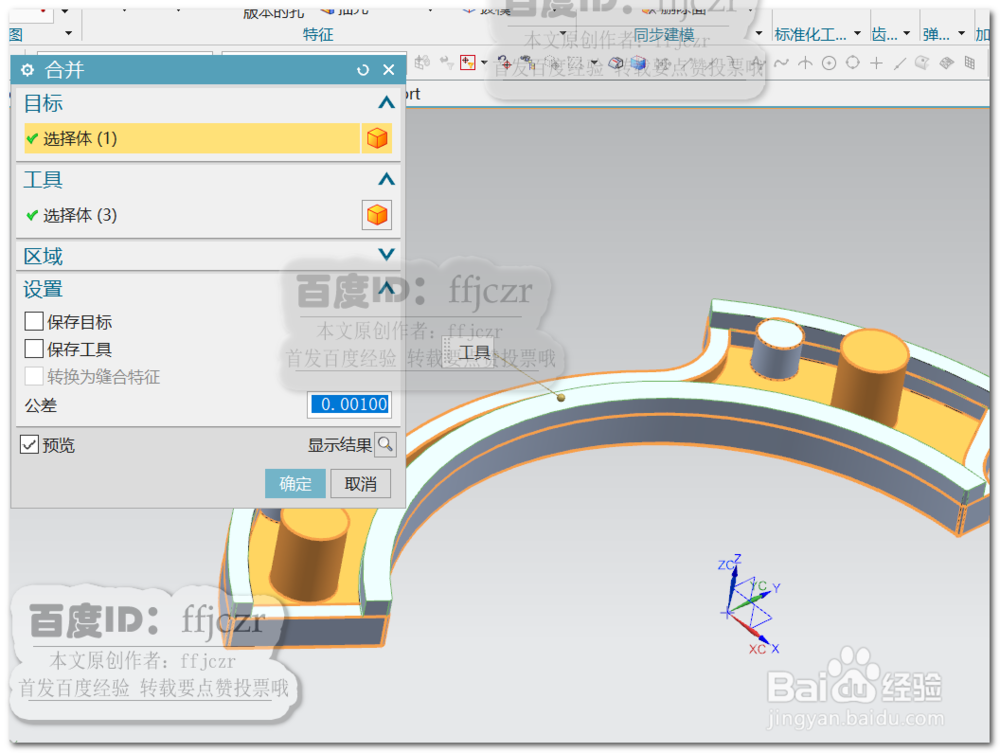Screen dimensions: 1000x753
Task: Collapse the 目标 section
Action: 386,102
